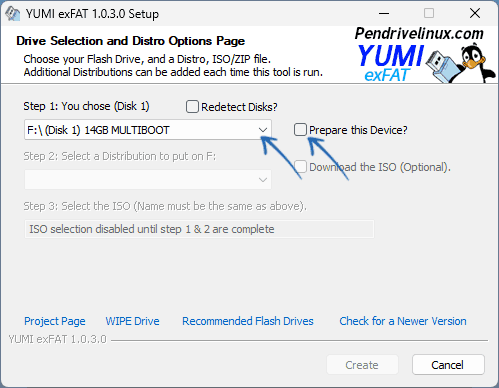This screenshot has width=499, height=388.
Task: Click the Pendrivelinux.com banner text
Action: [419, 34]
